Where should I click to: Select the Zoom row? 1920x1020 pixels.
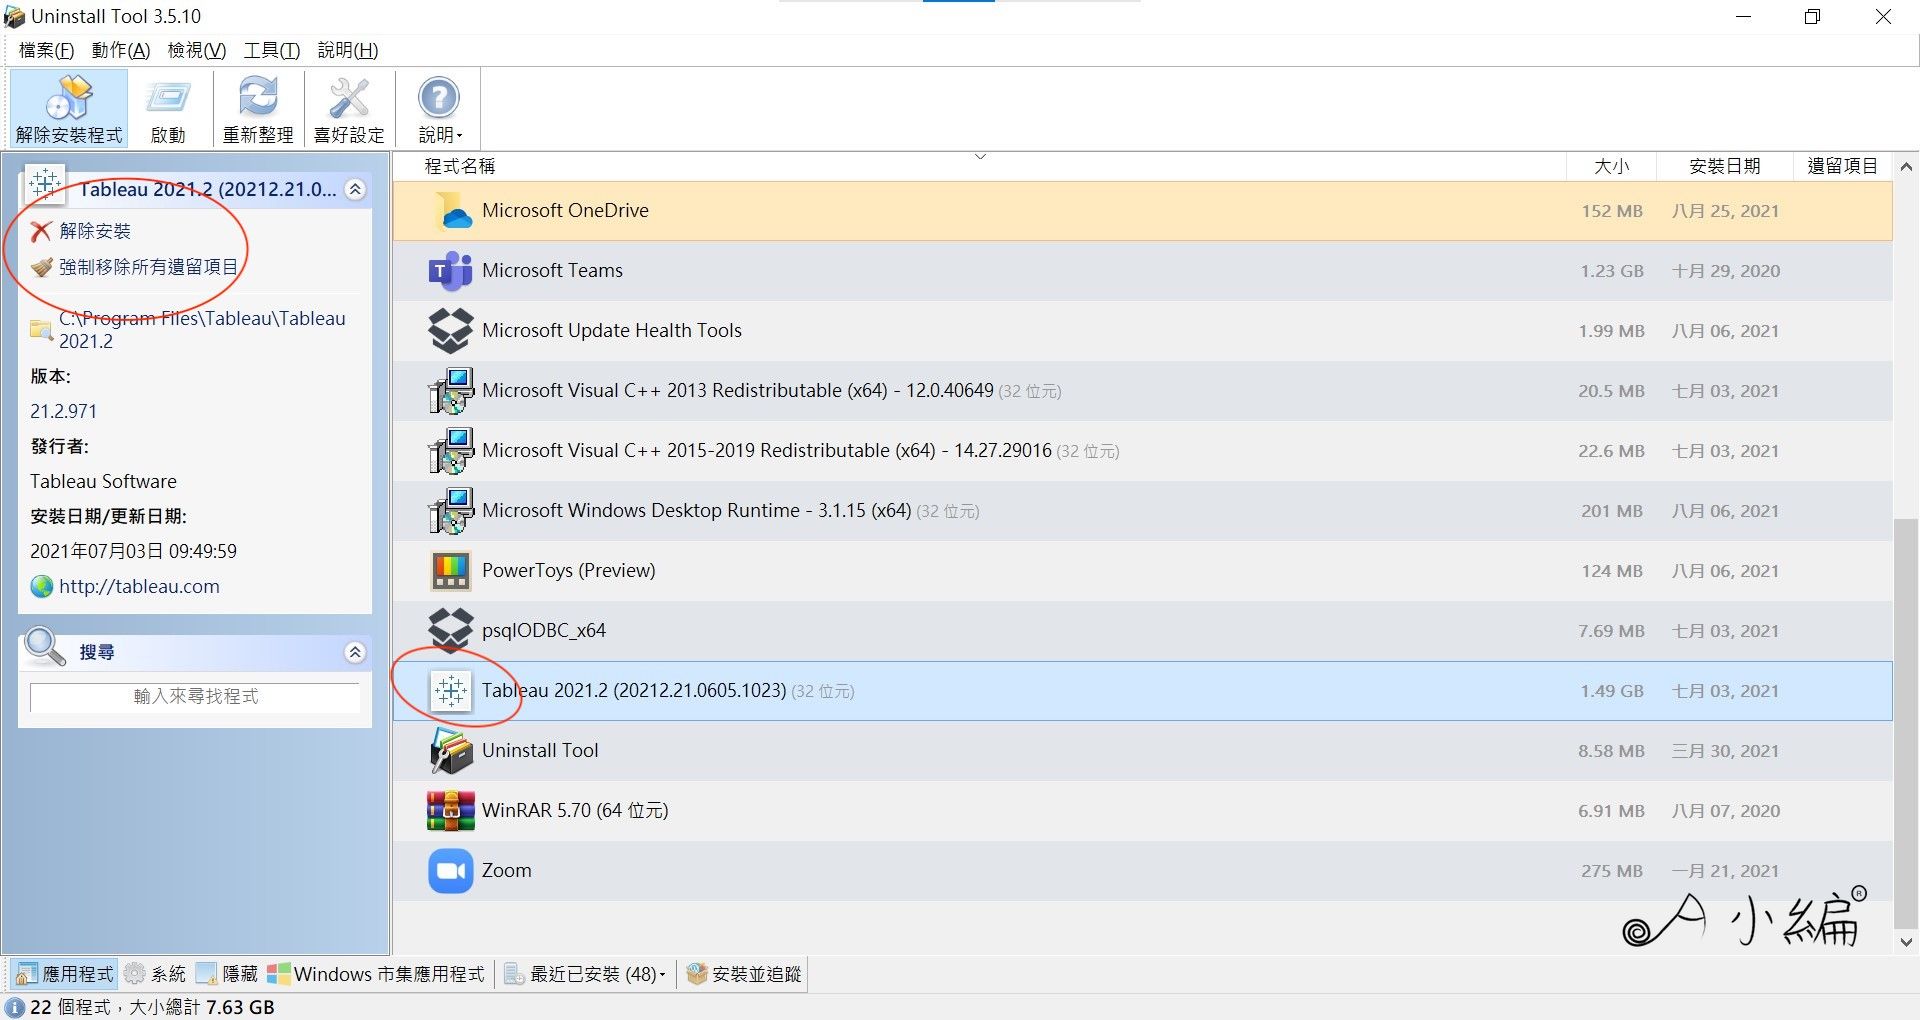point(1143,871)
